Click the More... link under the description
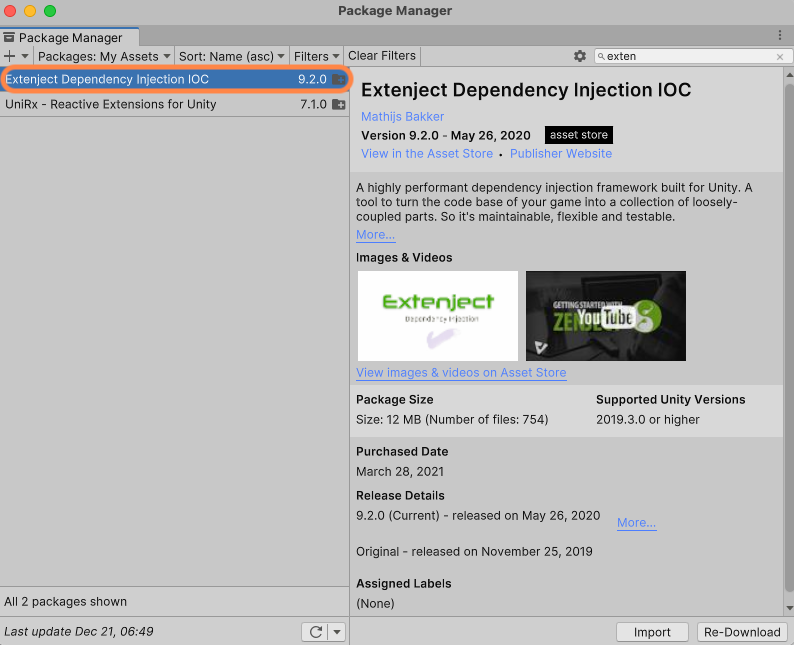794x645 pixels. 375,235
